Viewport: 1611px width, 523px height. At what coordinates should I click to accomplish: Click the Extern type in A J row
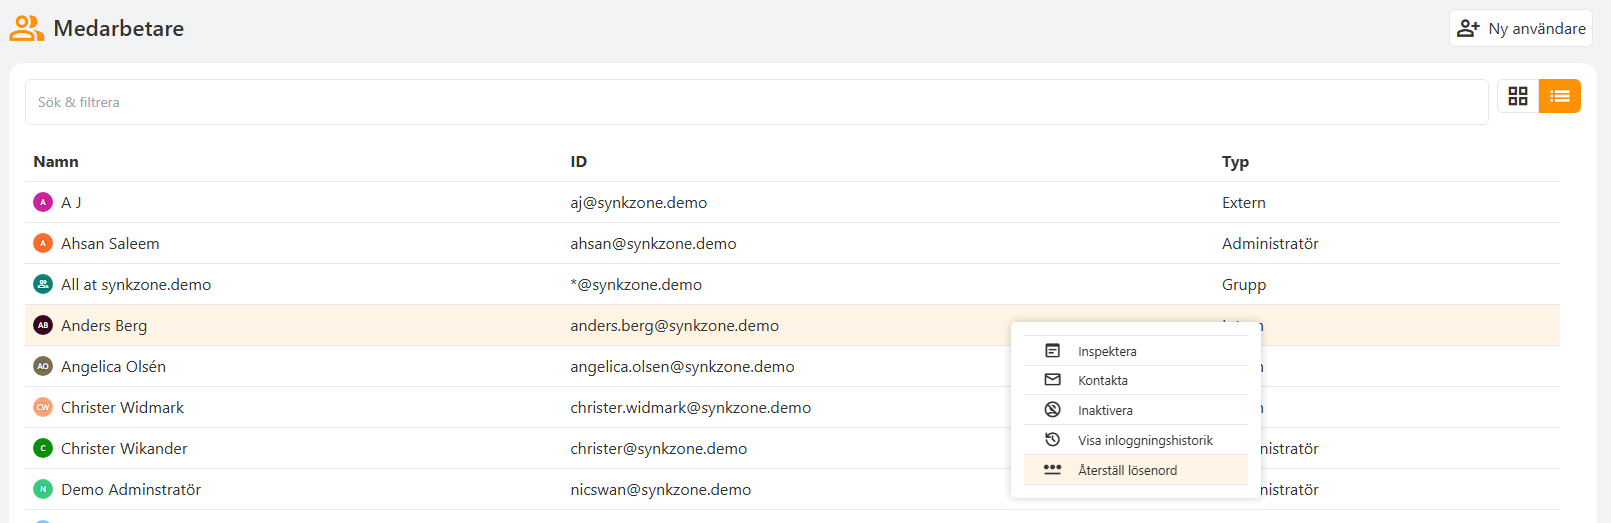[1244, 202]
